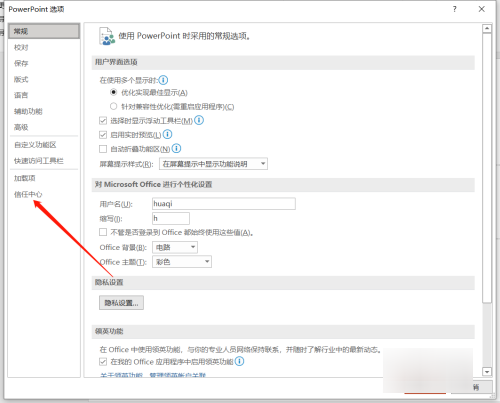Select the compatibility optimization radio button
Viewport: 500px width, 403px height.
pos(113,106)
